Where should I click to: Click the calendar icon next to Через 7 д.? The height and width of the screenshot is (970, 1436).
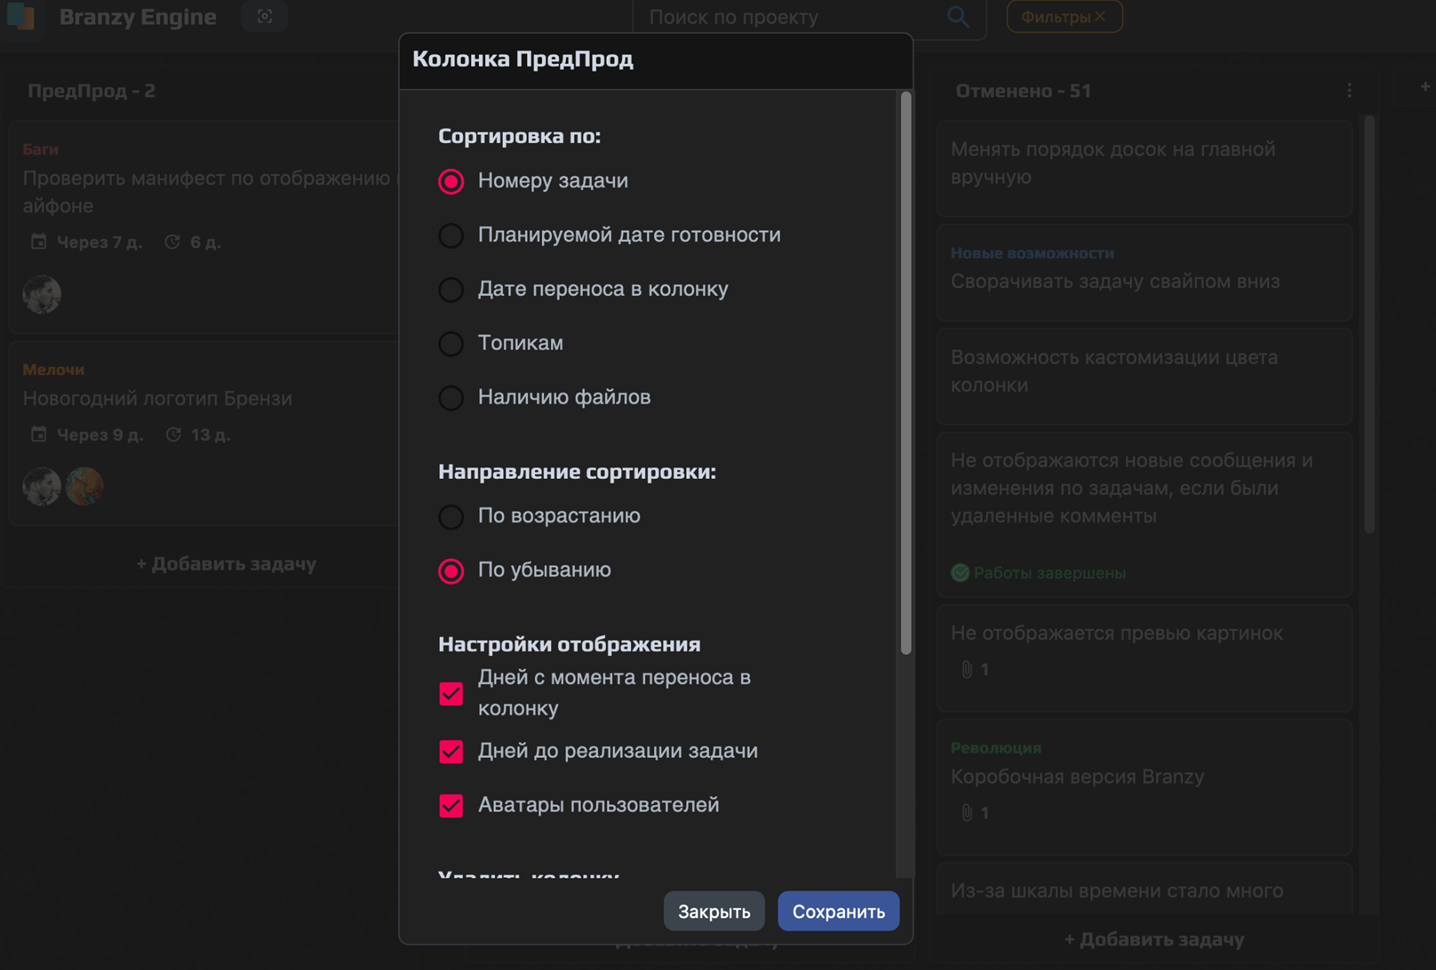click(39, 242)
